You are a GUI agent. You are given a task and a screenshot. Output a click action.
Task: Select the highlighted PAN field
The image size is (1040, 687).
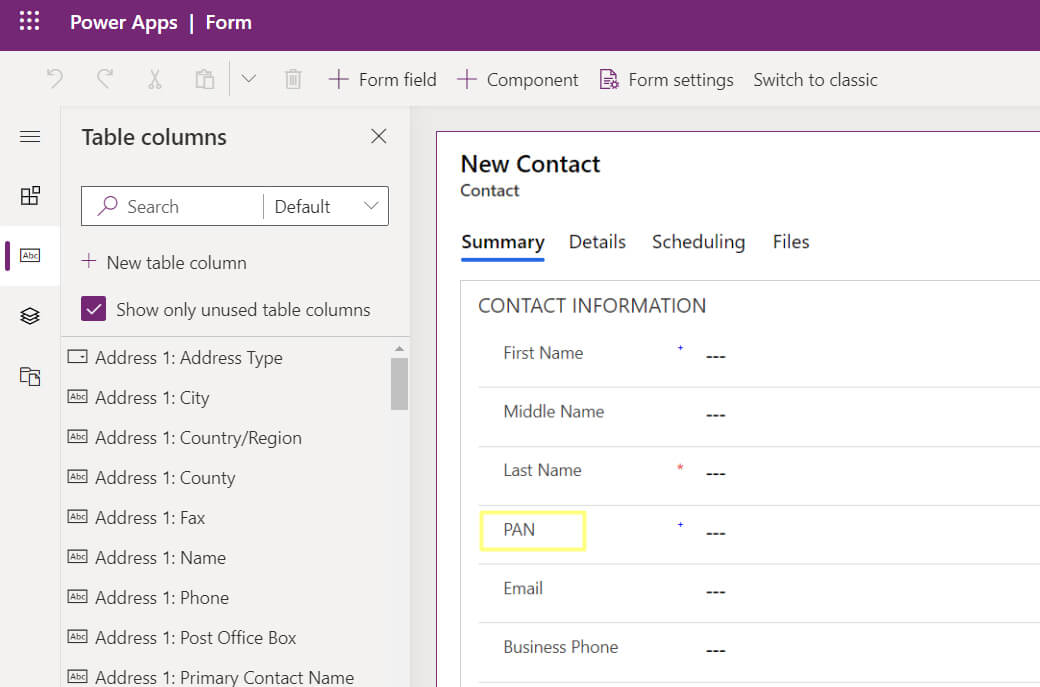pos(532,530)
